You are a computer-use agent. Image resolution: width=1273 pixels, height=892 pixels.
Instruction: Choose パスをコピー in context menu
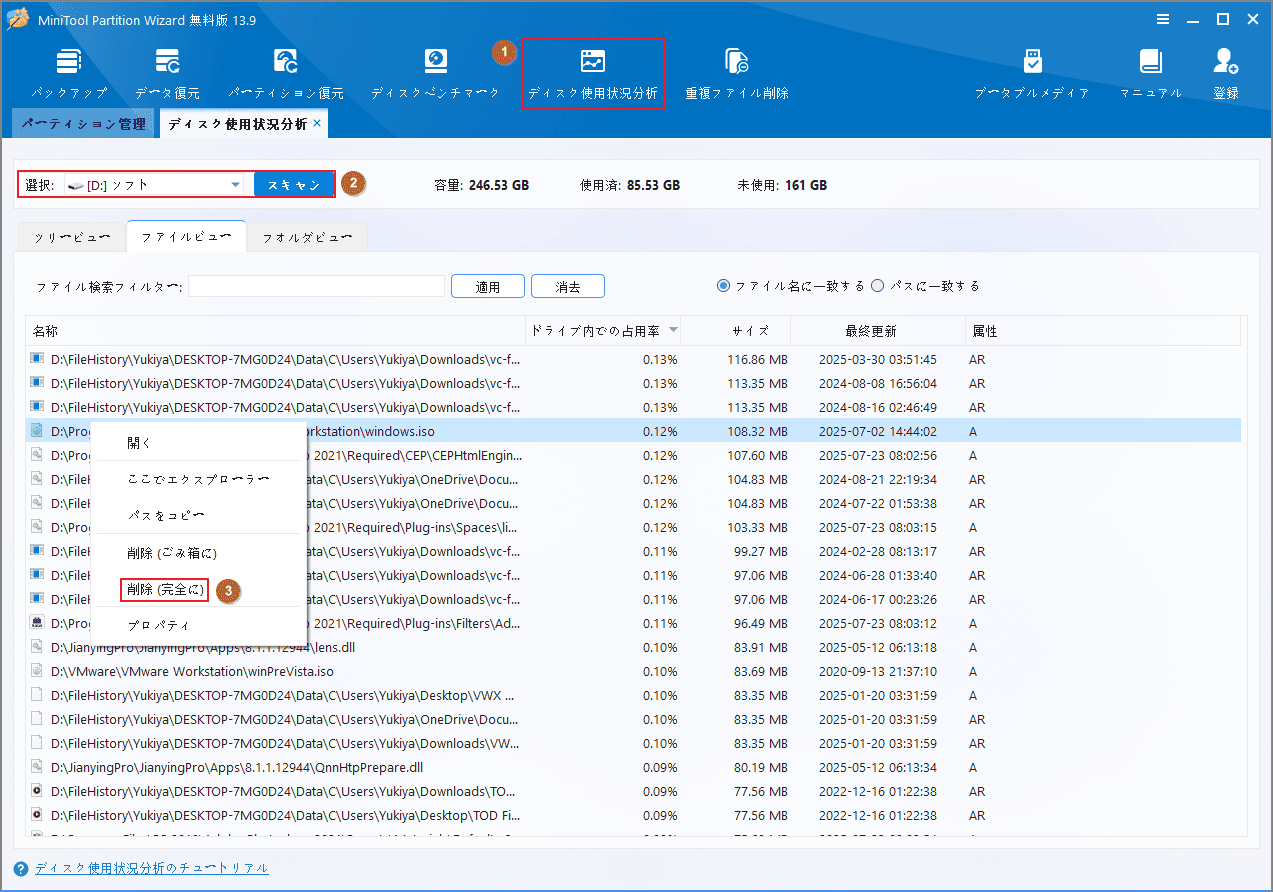pos(199,515)
